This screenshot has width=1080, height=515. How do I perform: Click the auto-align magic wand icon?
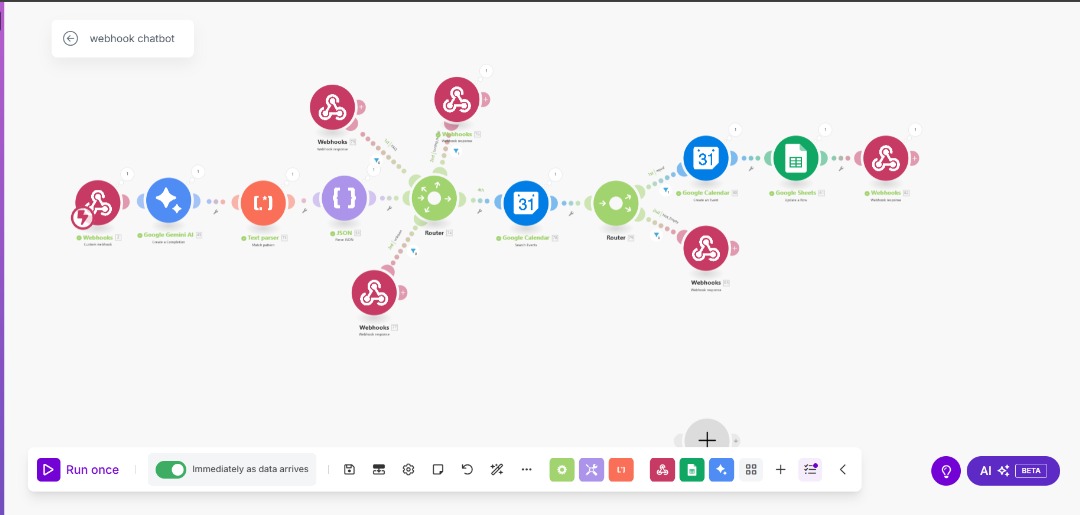pos(497,470)
